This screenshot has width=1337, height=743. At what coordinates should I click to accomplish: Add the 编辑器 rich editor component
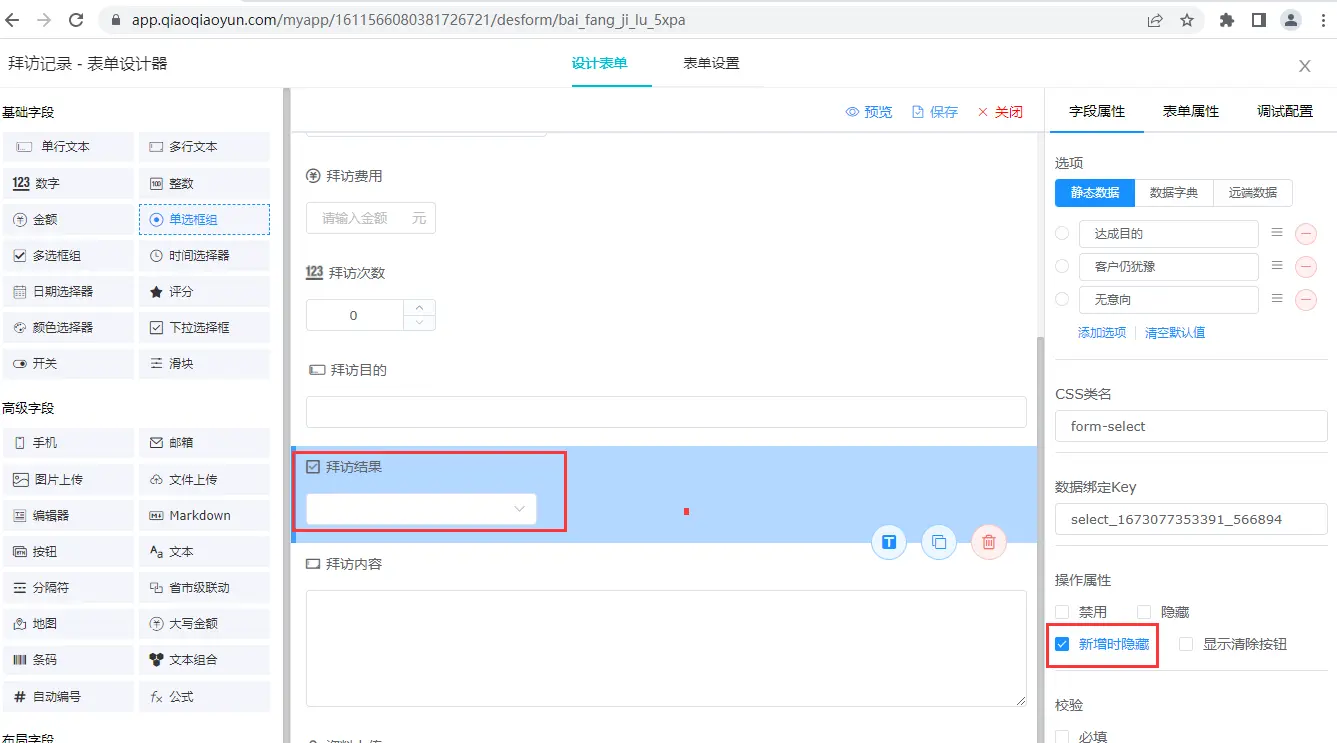68,515
